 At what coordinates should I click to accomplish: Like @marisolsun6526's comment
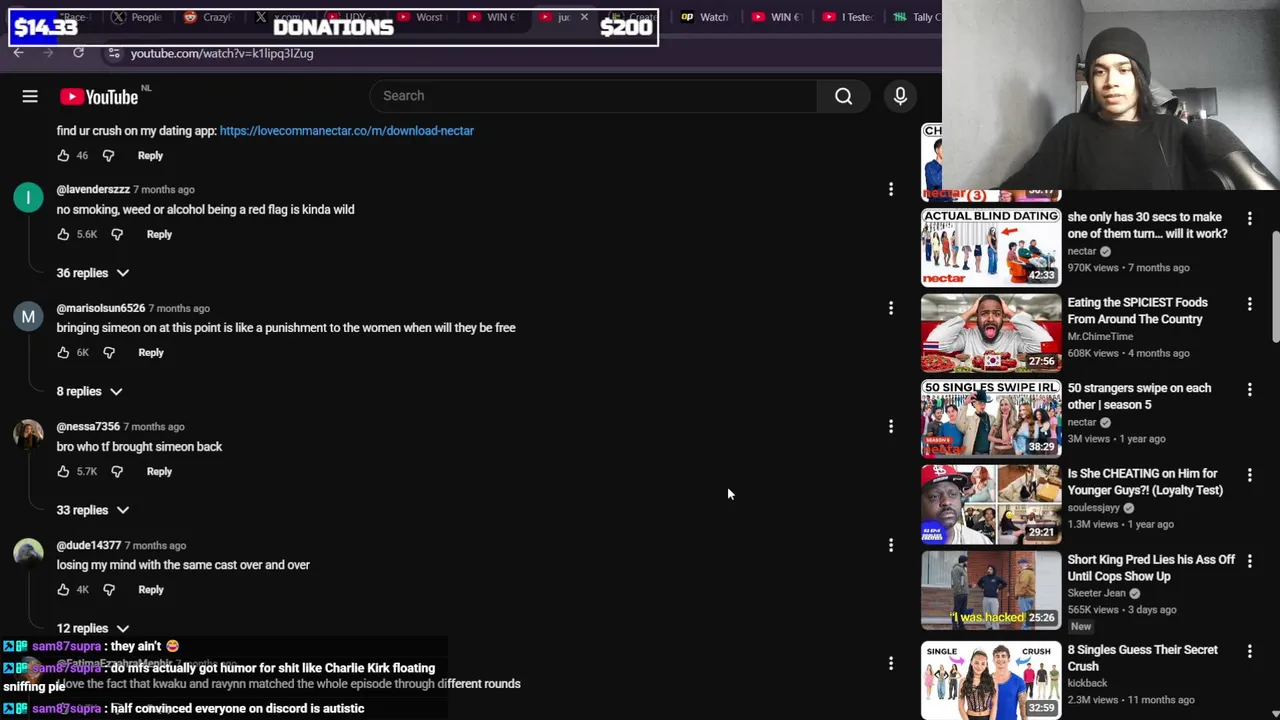(63, 352)
